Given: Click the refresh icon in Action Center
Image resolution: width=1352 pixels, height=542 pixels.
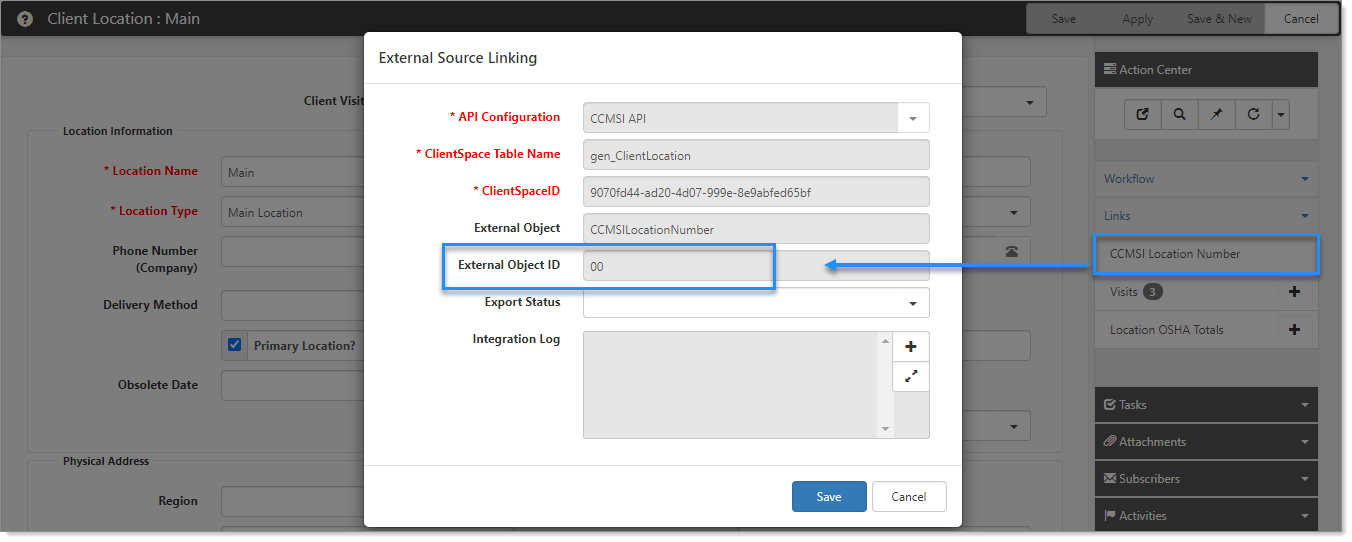Looking at the screenshot, I should 1253,114.
